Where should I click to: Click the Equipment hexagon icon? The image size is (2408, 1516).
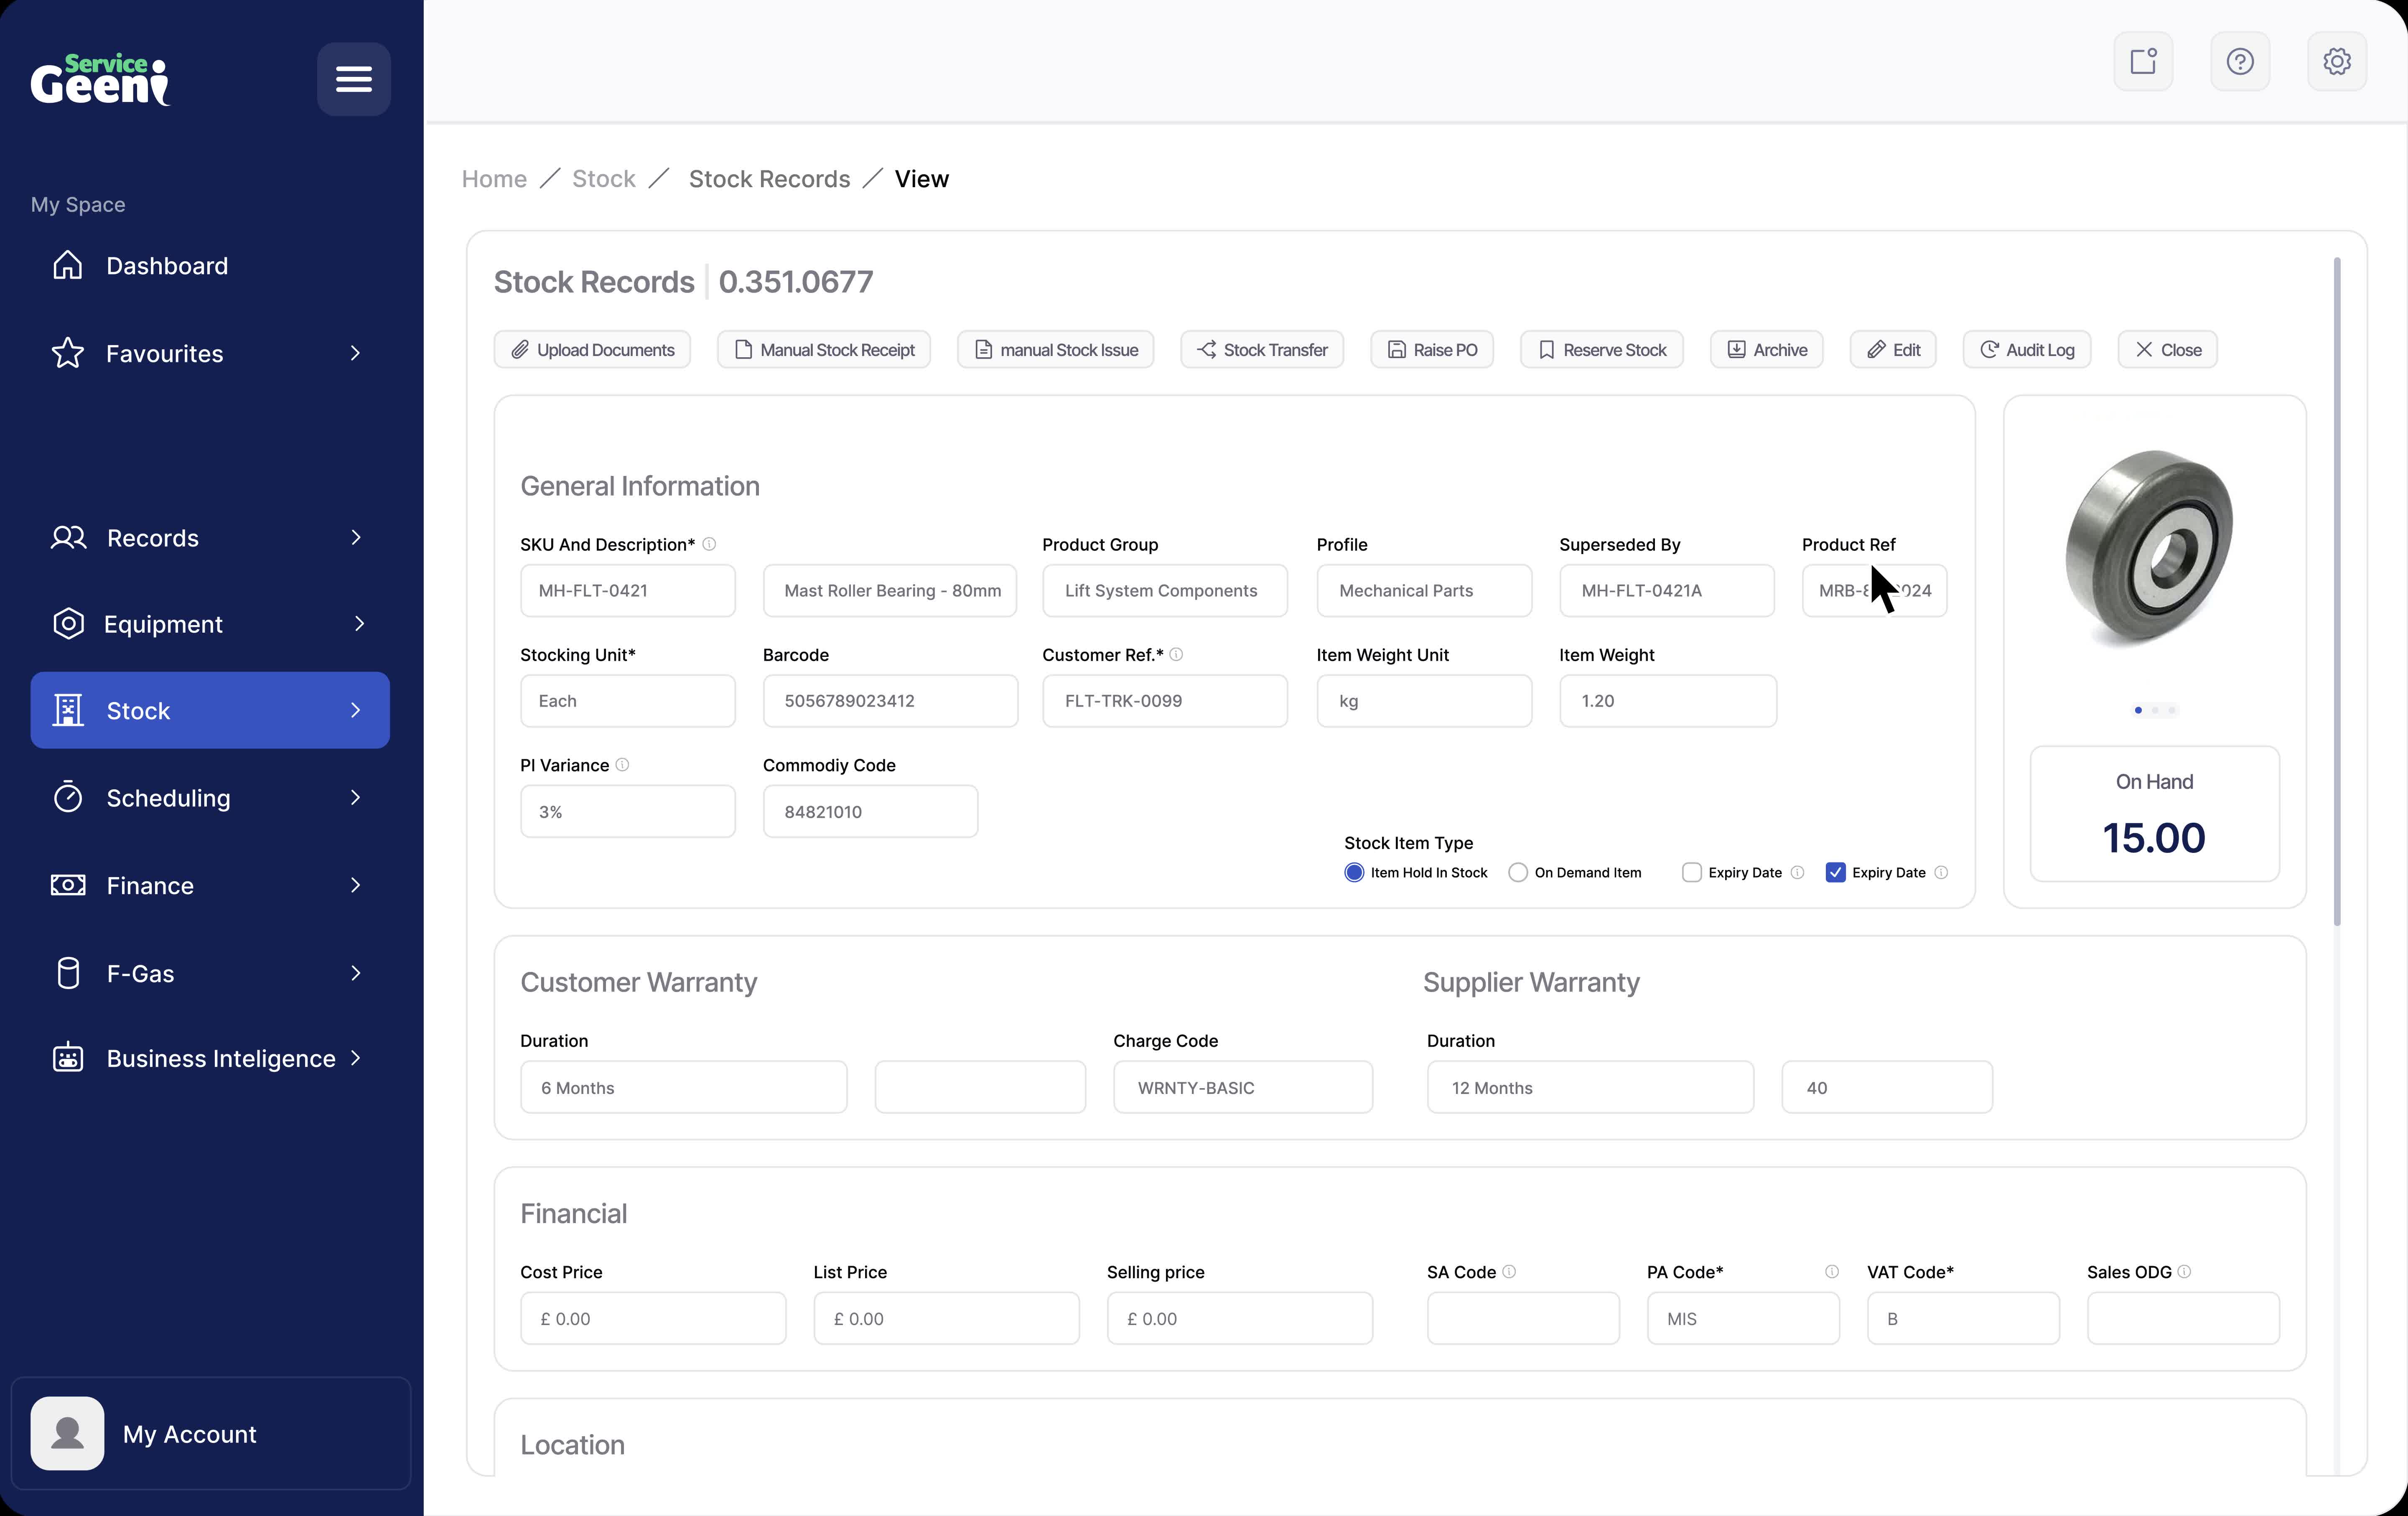coord(68,624)
